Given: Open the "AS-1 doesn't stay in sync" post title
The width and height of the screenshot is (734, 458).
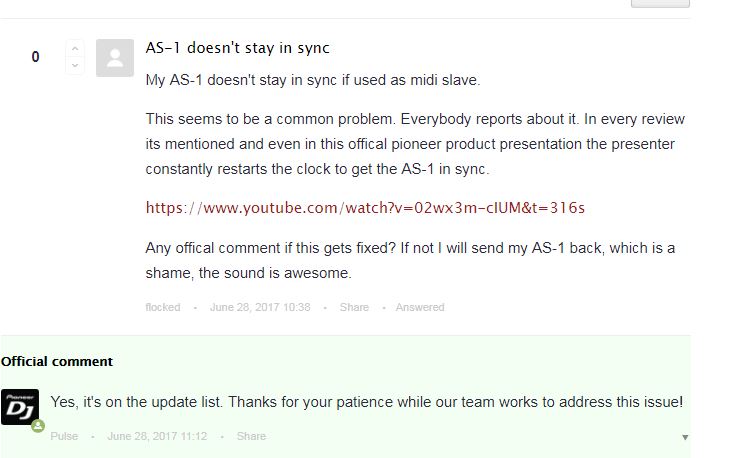Looking at the screenshot, I should coord(237,48).
